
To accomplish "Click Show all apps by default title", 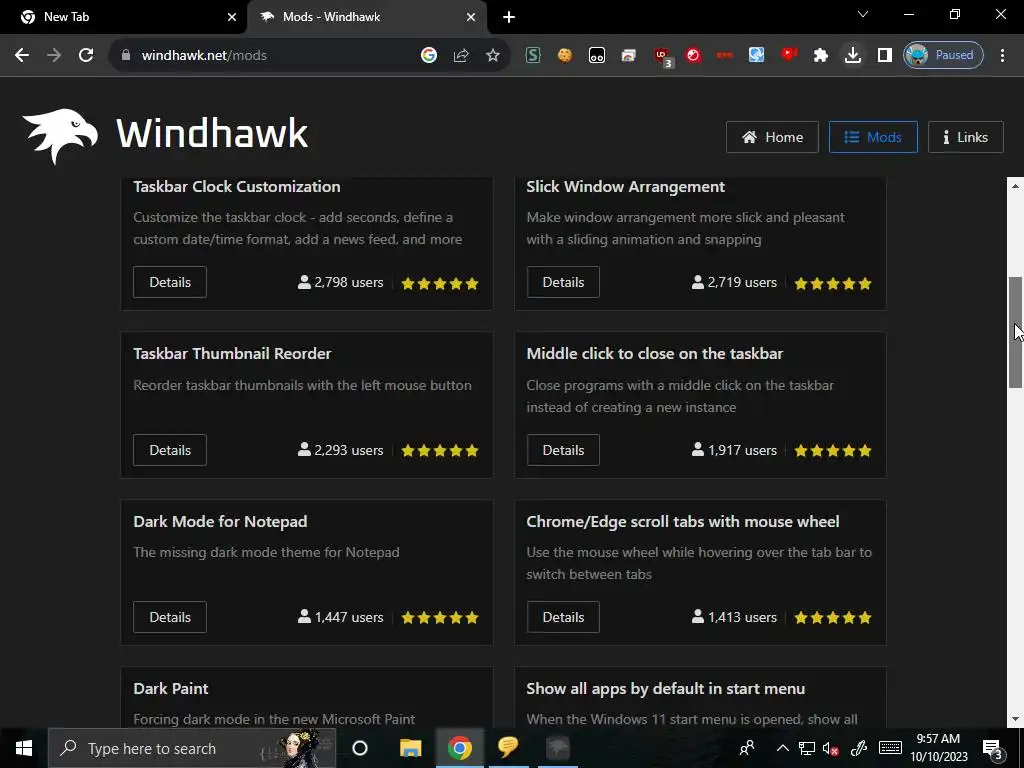I will 665,688.
